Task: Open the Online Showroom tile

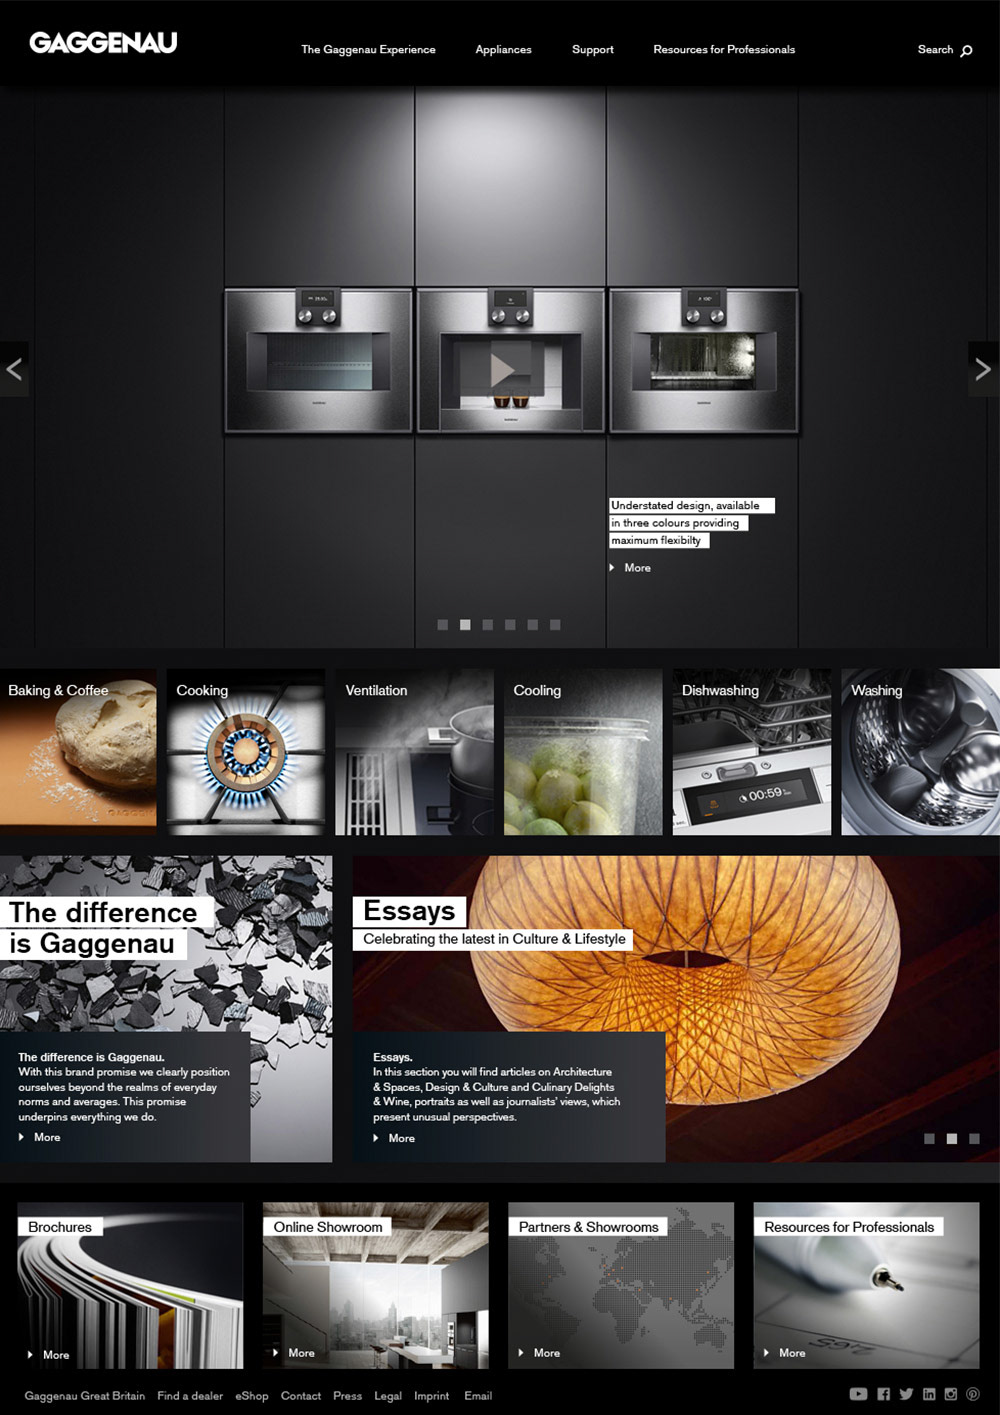Action: pyautogui.click(x=376, y=1285)
